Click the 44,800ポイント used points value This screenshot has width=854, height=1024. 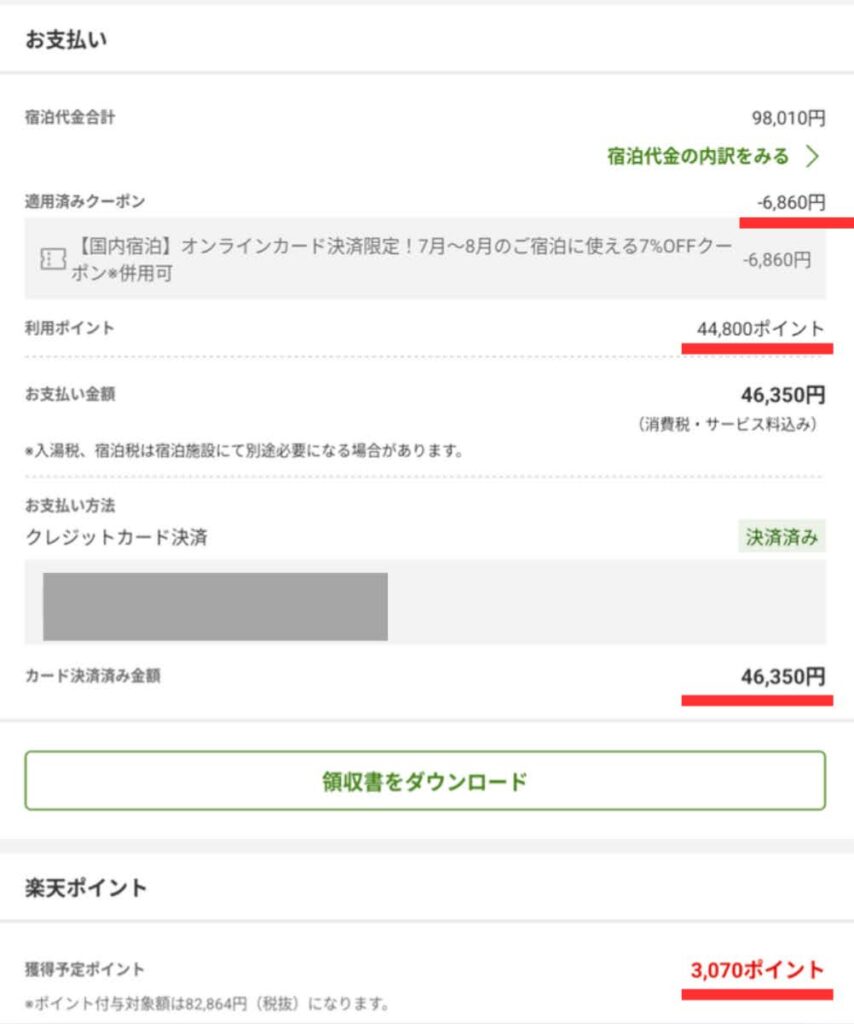pyautogui.click(x=761, y=328)
